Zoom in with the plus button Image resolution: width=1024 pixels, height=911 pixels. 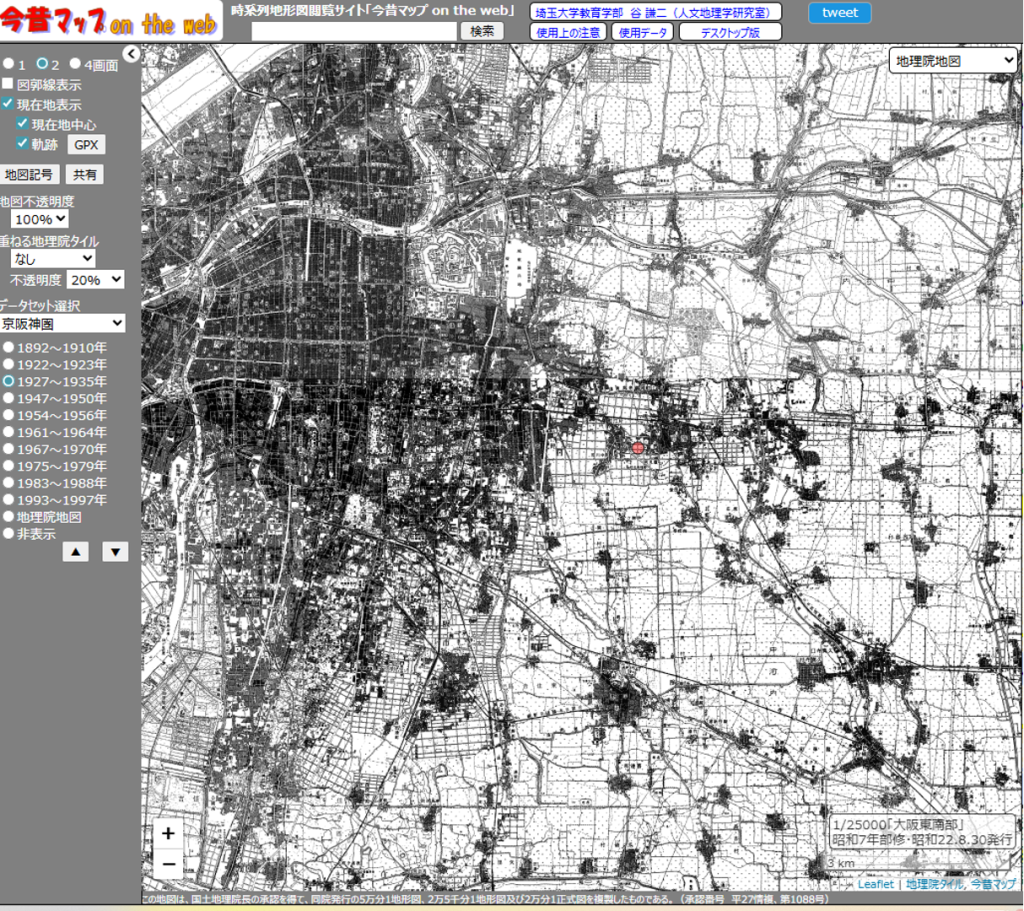(x=168, y=833)
